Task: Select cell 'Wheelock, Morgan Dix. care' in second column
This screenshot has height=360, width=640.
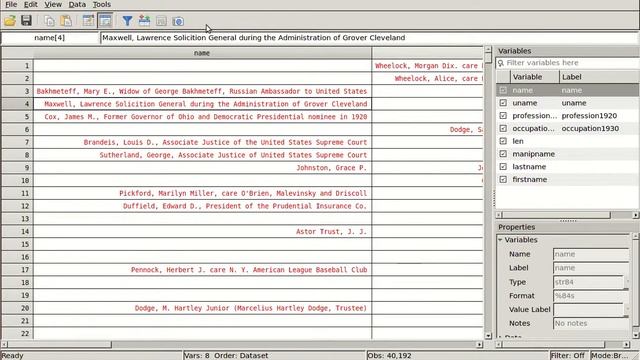Action: tap(428, 66)
